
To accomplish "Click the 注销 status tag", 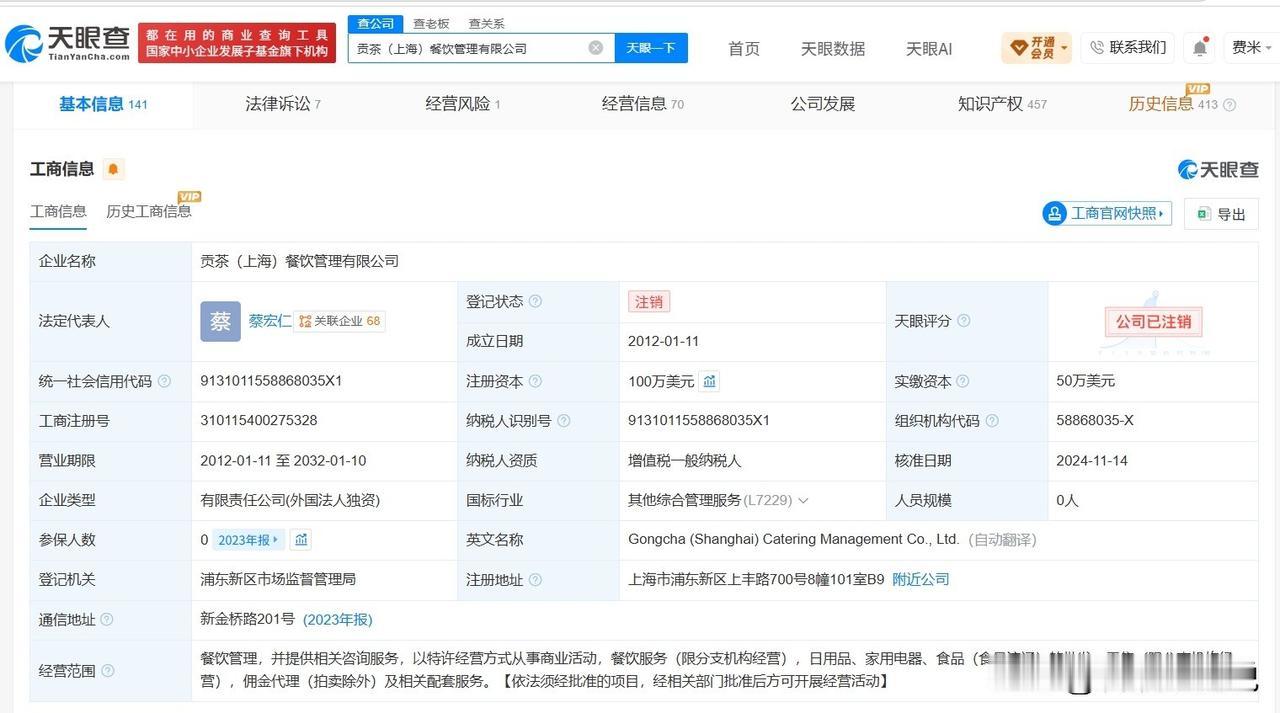I will click(x=649, y=301).
